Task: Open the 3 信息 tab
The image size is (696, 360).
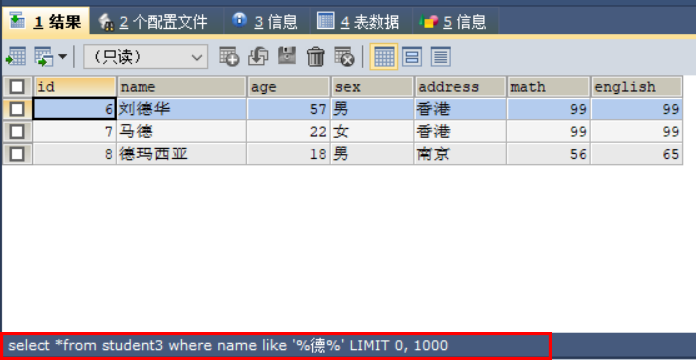Action: [265, 21]
